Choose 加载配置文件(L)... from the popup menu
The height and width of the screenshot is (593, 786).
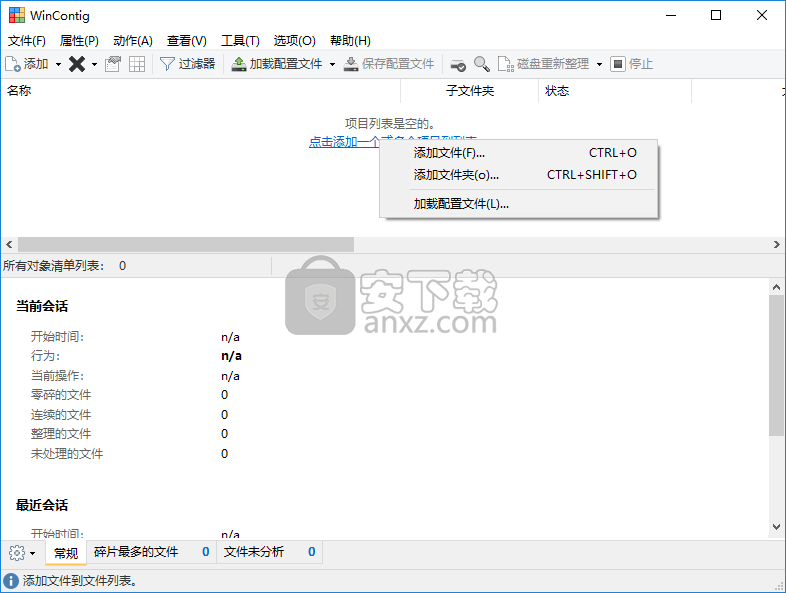click(x=519, y=204)
